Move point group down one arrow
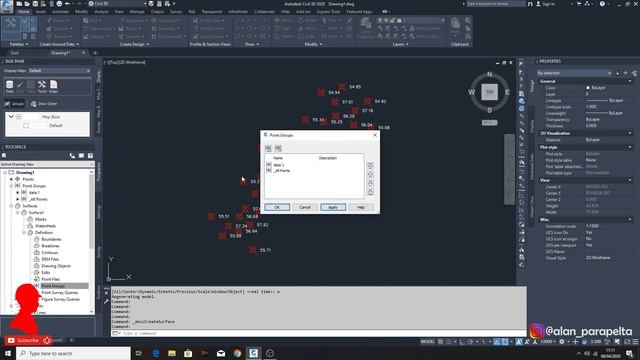Image resolution: width=640 pixels, height=360 pixels. click(x=370, y=183)
